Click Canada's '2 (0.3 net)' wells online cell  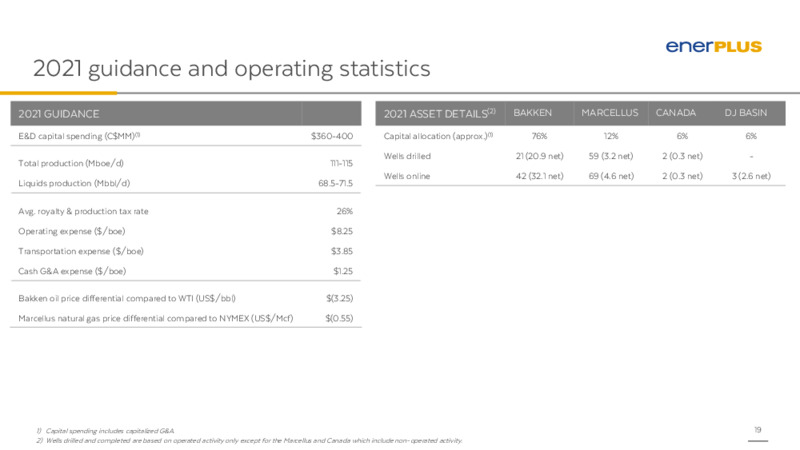pyautogui.click(x=682, y=176)
